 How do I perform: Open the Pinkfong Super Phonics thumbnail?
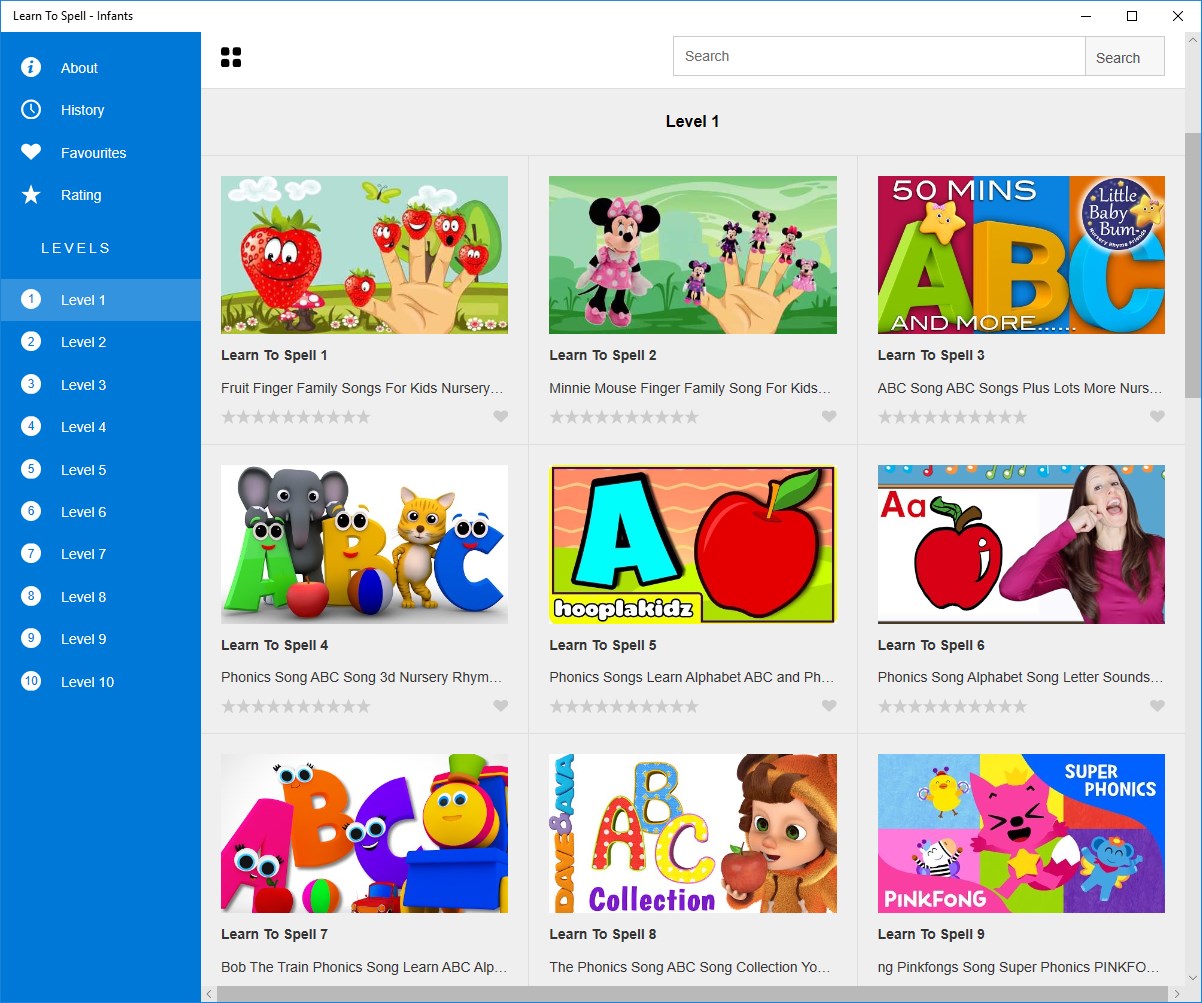pos(1021,833)
